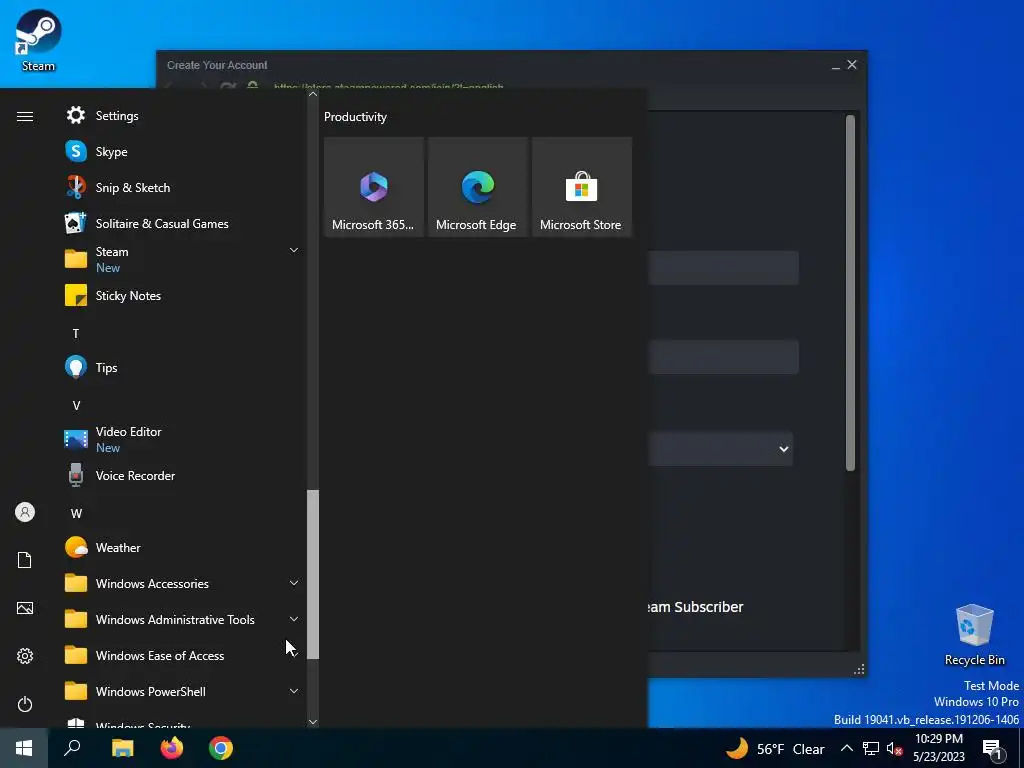
Task: Open Settings gear in Start sidebar
Action: tap(25, 656)
